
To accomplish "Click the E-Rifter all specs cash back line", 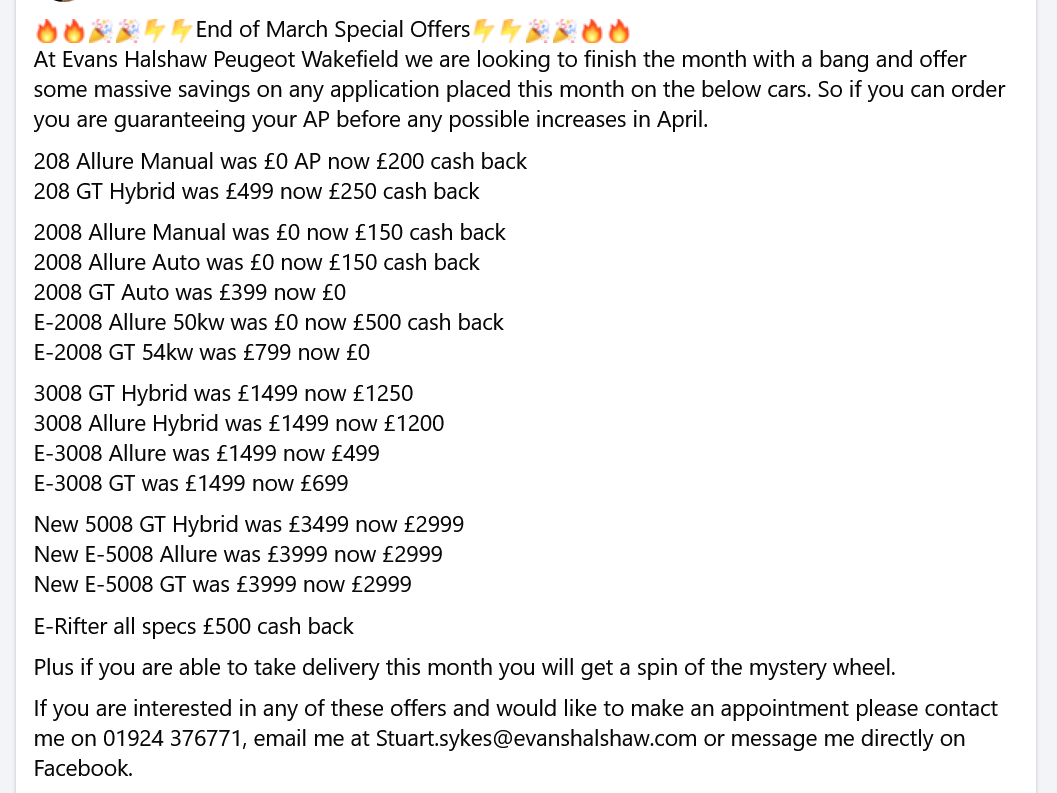I will (x=193, y=627).
